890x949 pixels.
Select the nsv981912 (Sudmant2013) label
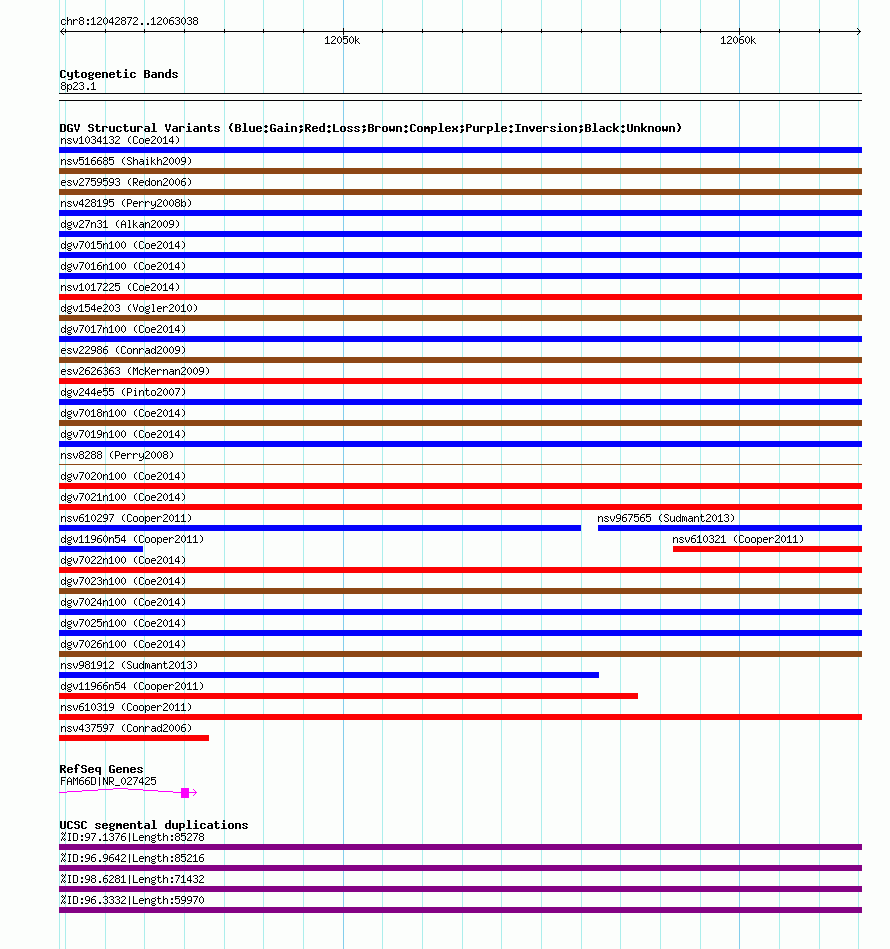(x=129, y=665)
